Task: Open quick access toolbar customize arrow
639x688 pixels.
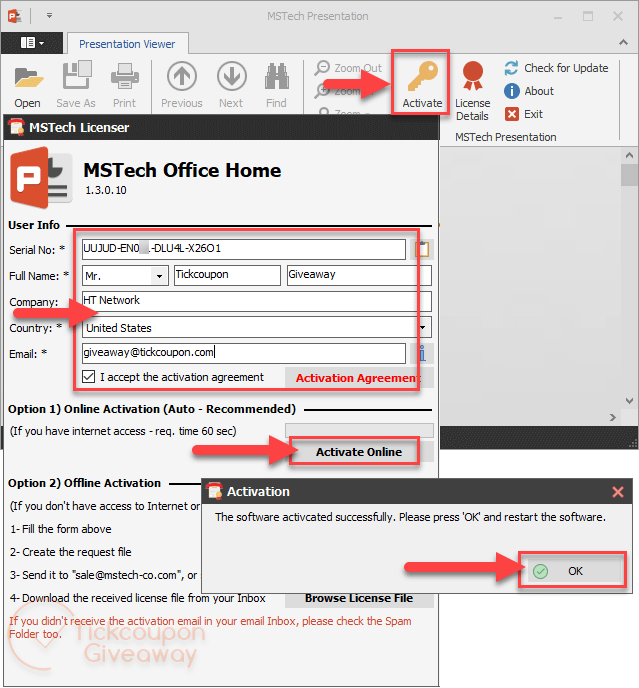Action: click(x=49, y=16)
